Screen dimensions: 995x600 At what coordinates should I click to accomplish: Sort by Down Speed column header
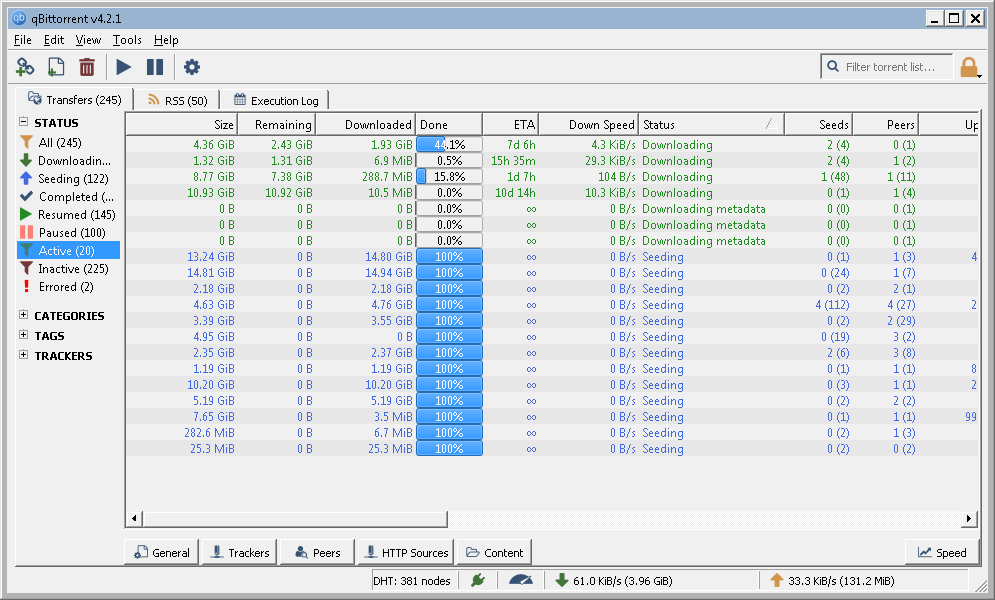click(588, 124)
